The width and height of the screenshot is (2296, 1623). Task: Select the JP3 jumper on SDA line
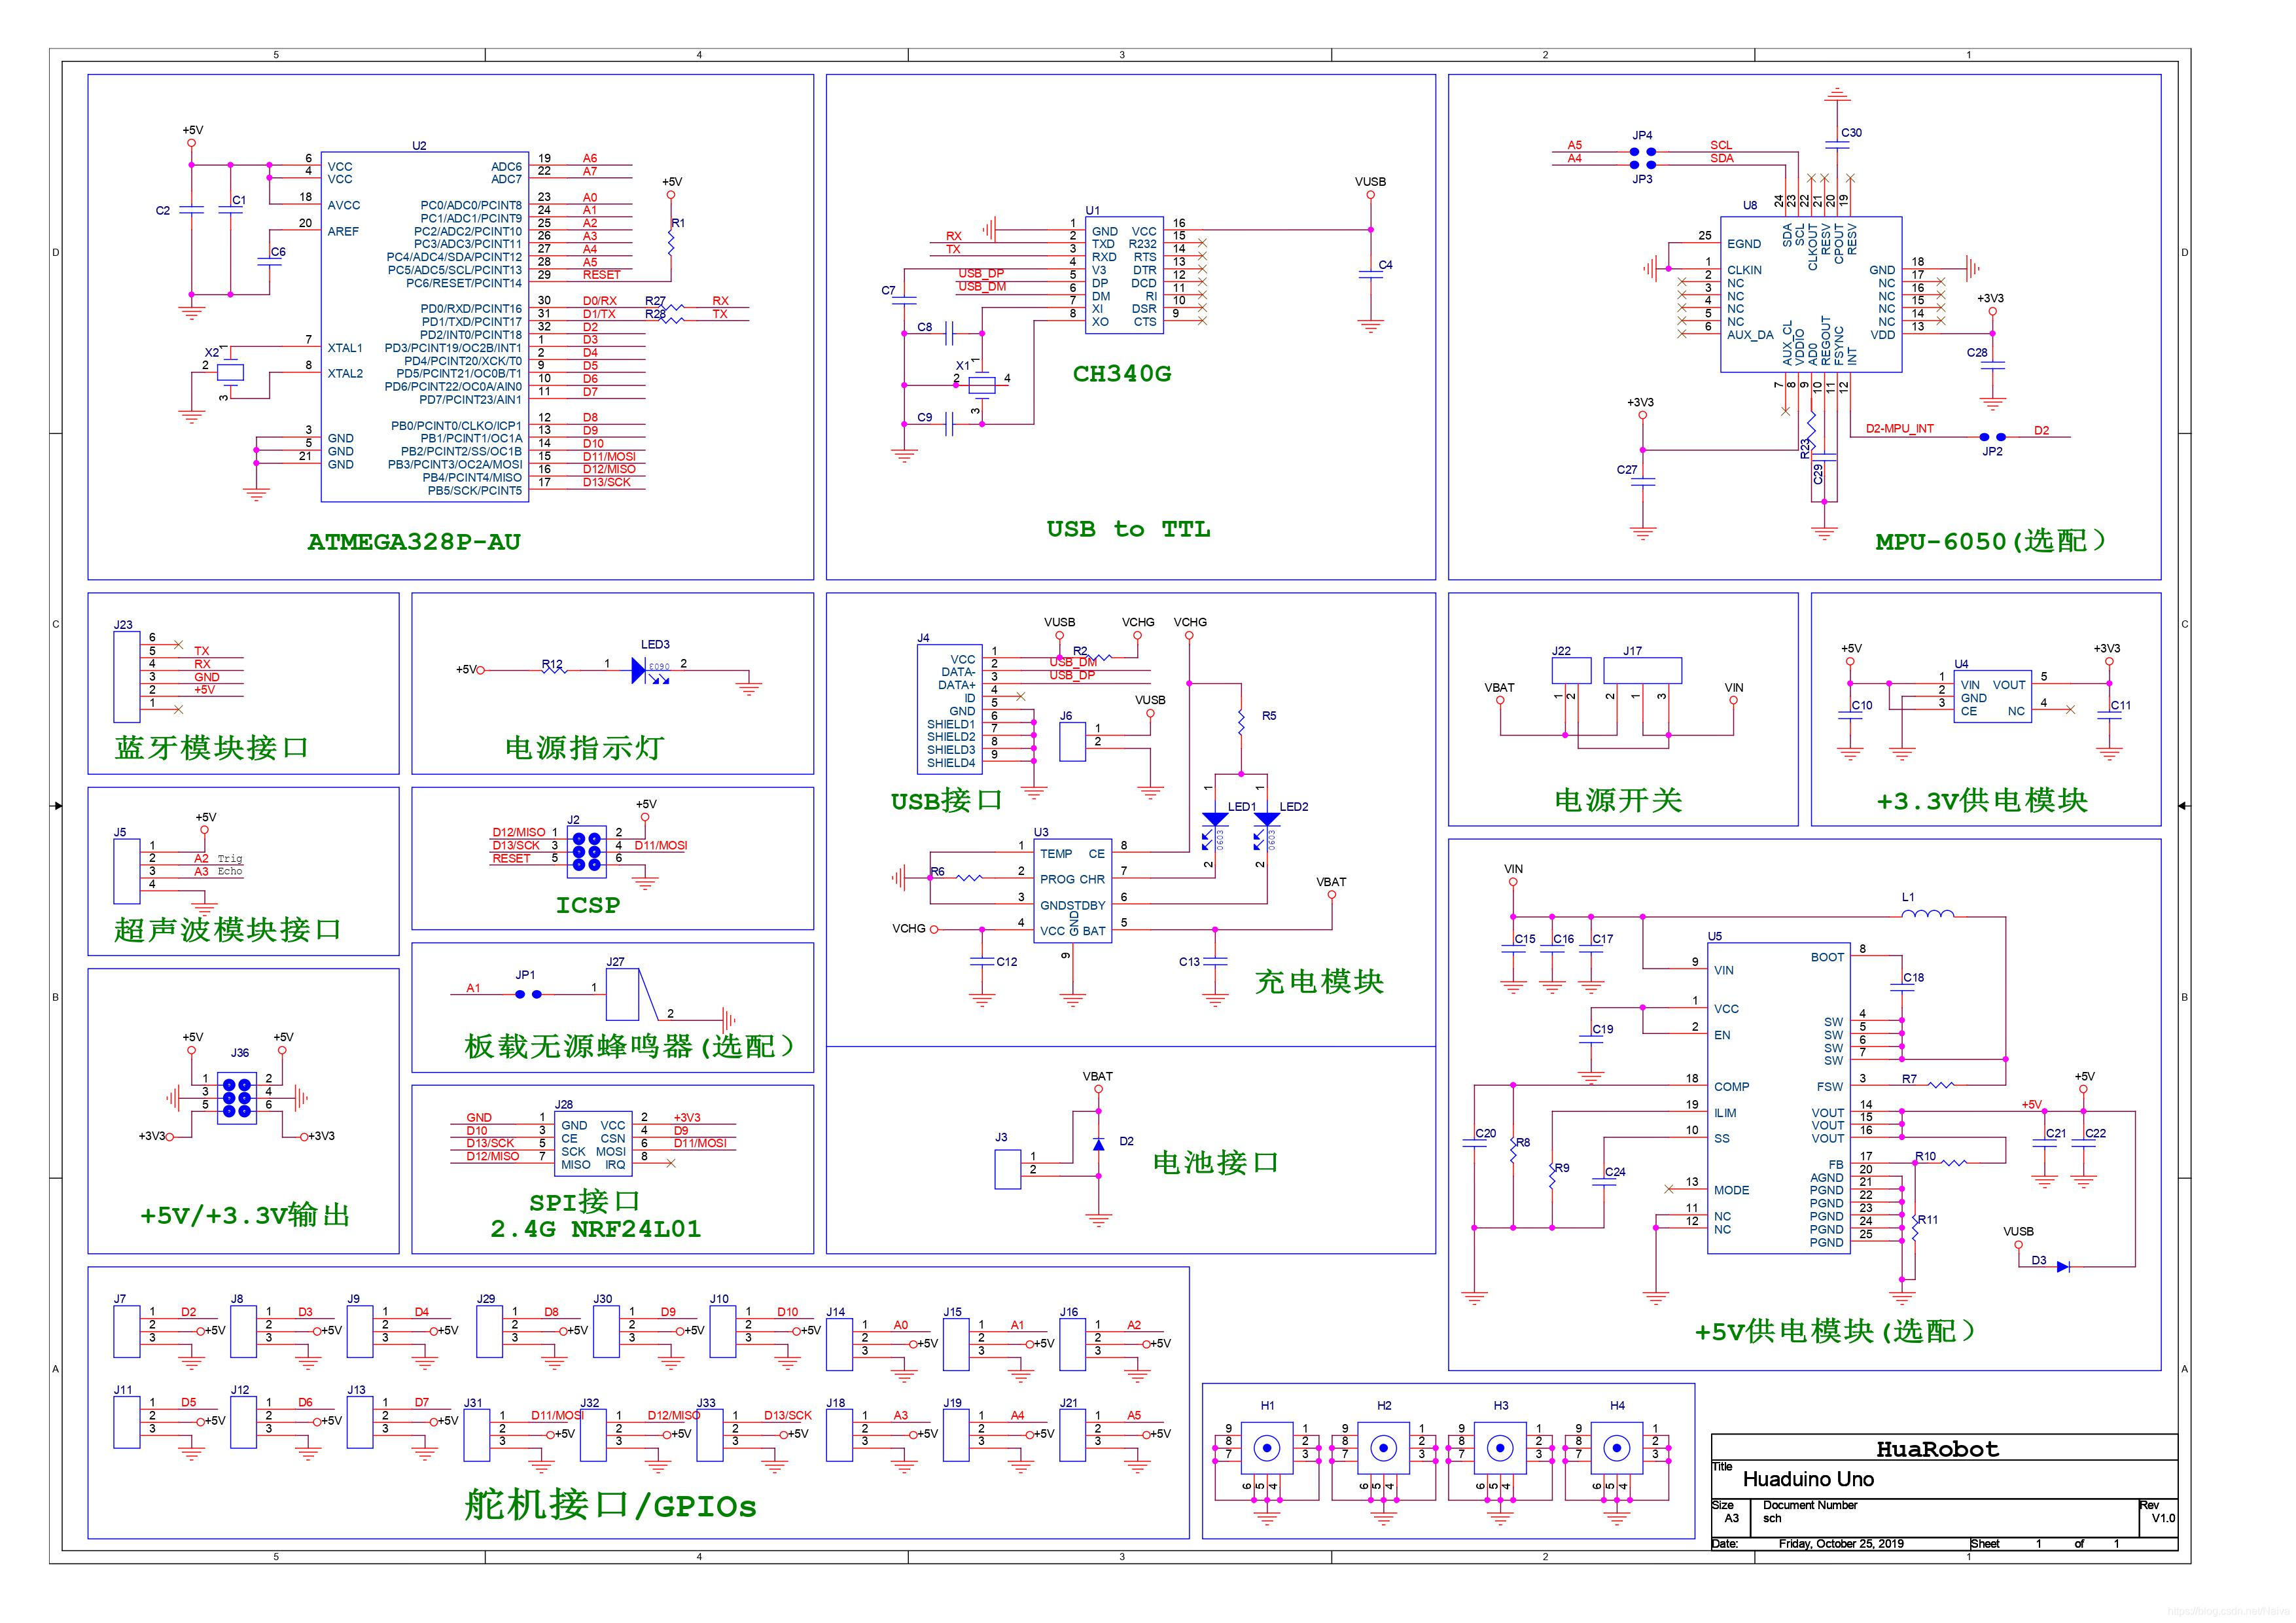[x=1642, y=165]
